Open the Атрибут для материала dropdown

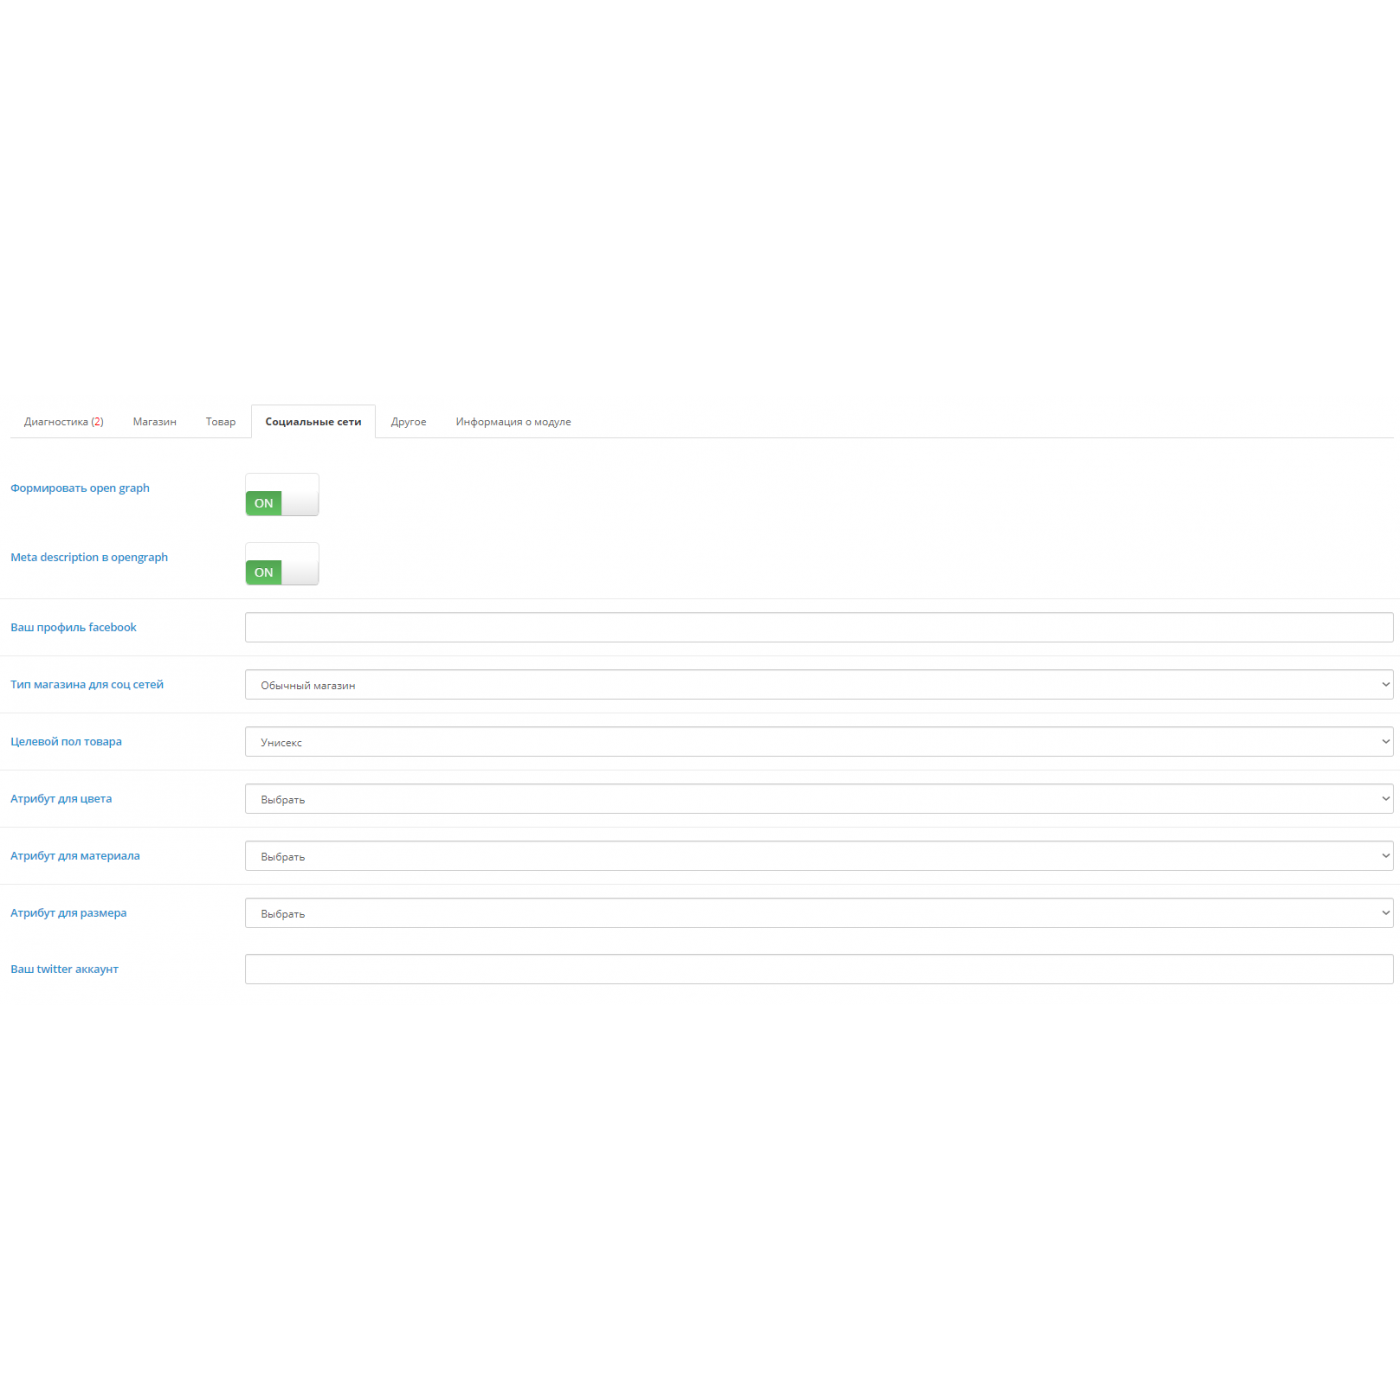click(818, 856)
